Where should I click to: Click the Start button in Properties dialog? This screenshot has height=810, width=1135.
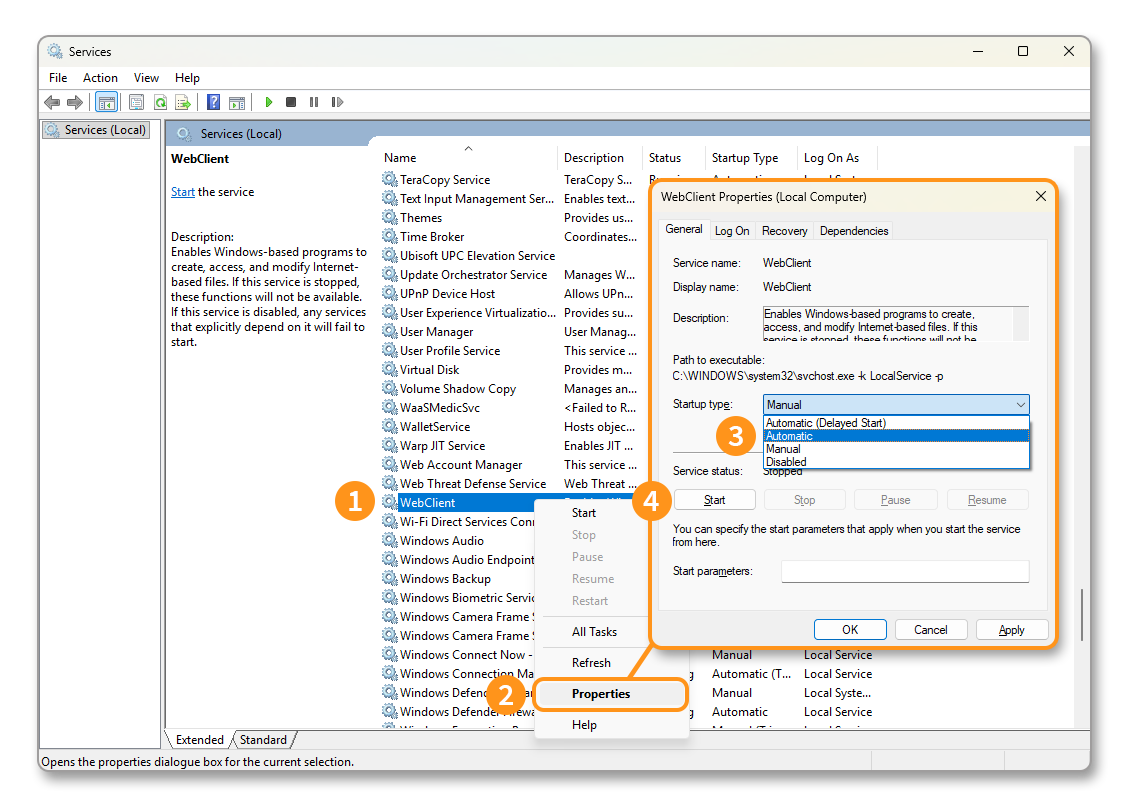(714, 500)
